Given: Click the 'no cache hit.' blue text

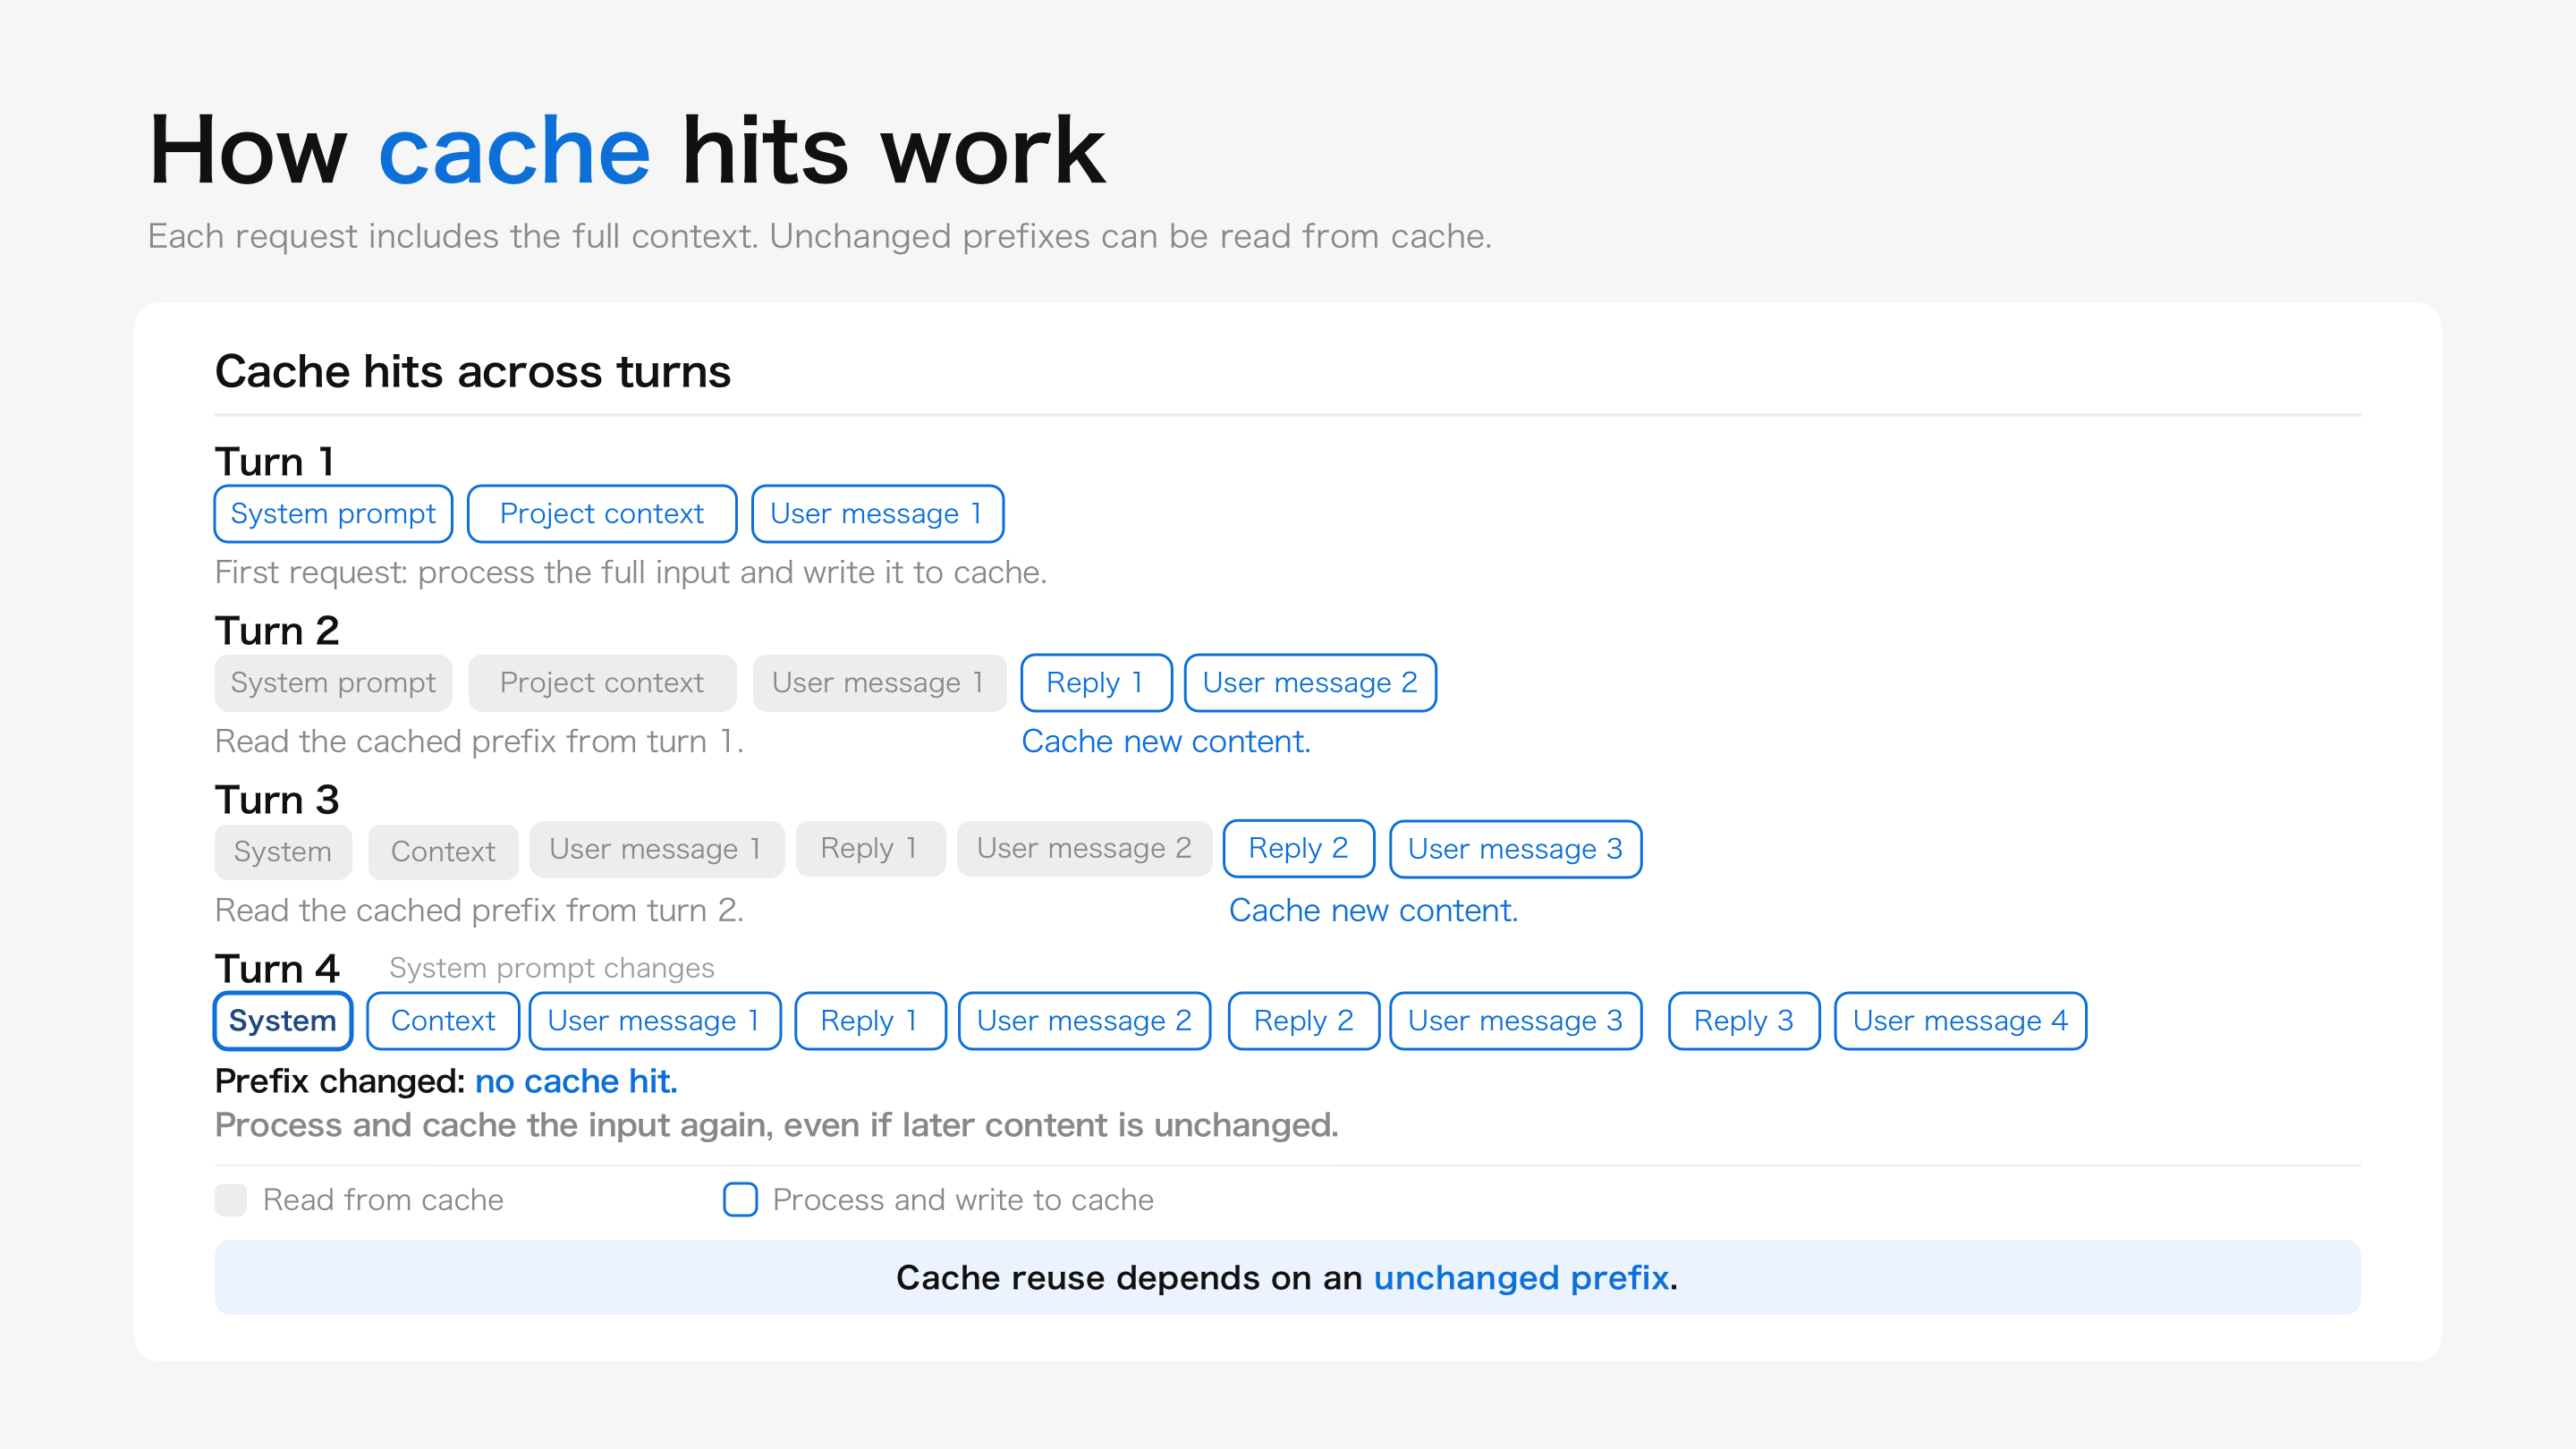Looking at the screenshot, I should [576, 1081].
